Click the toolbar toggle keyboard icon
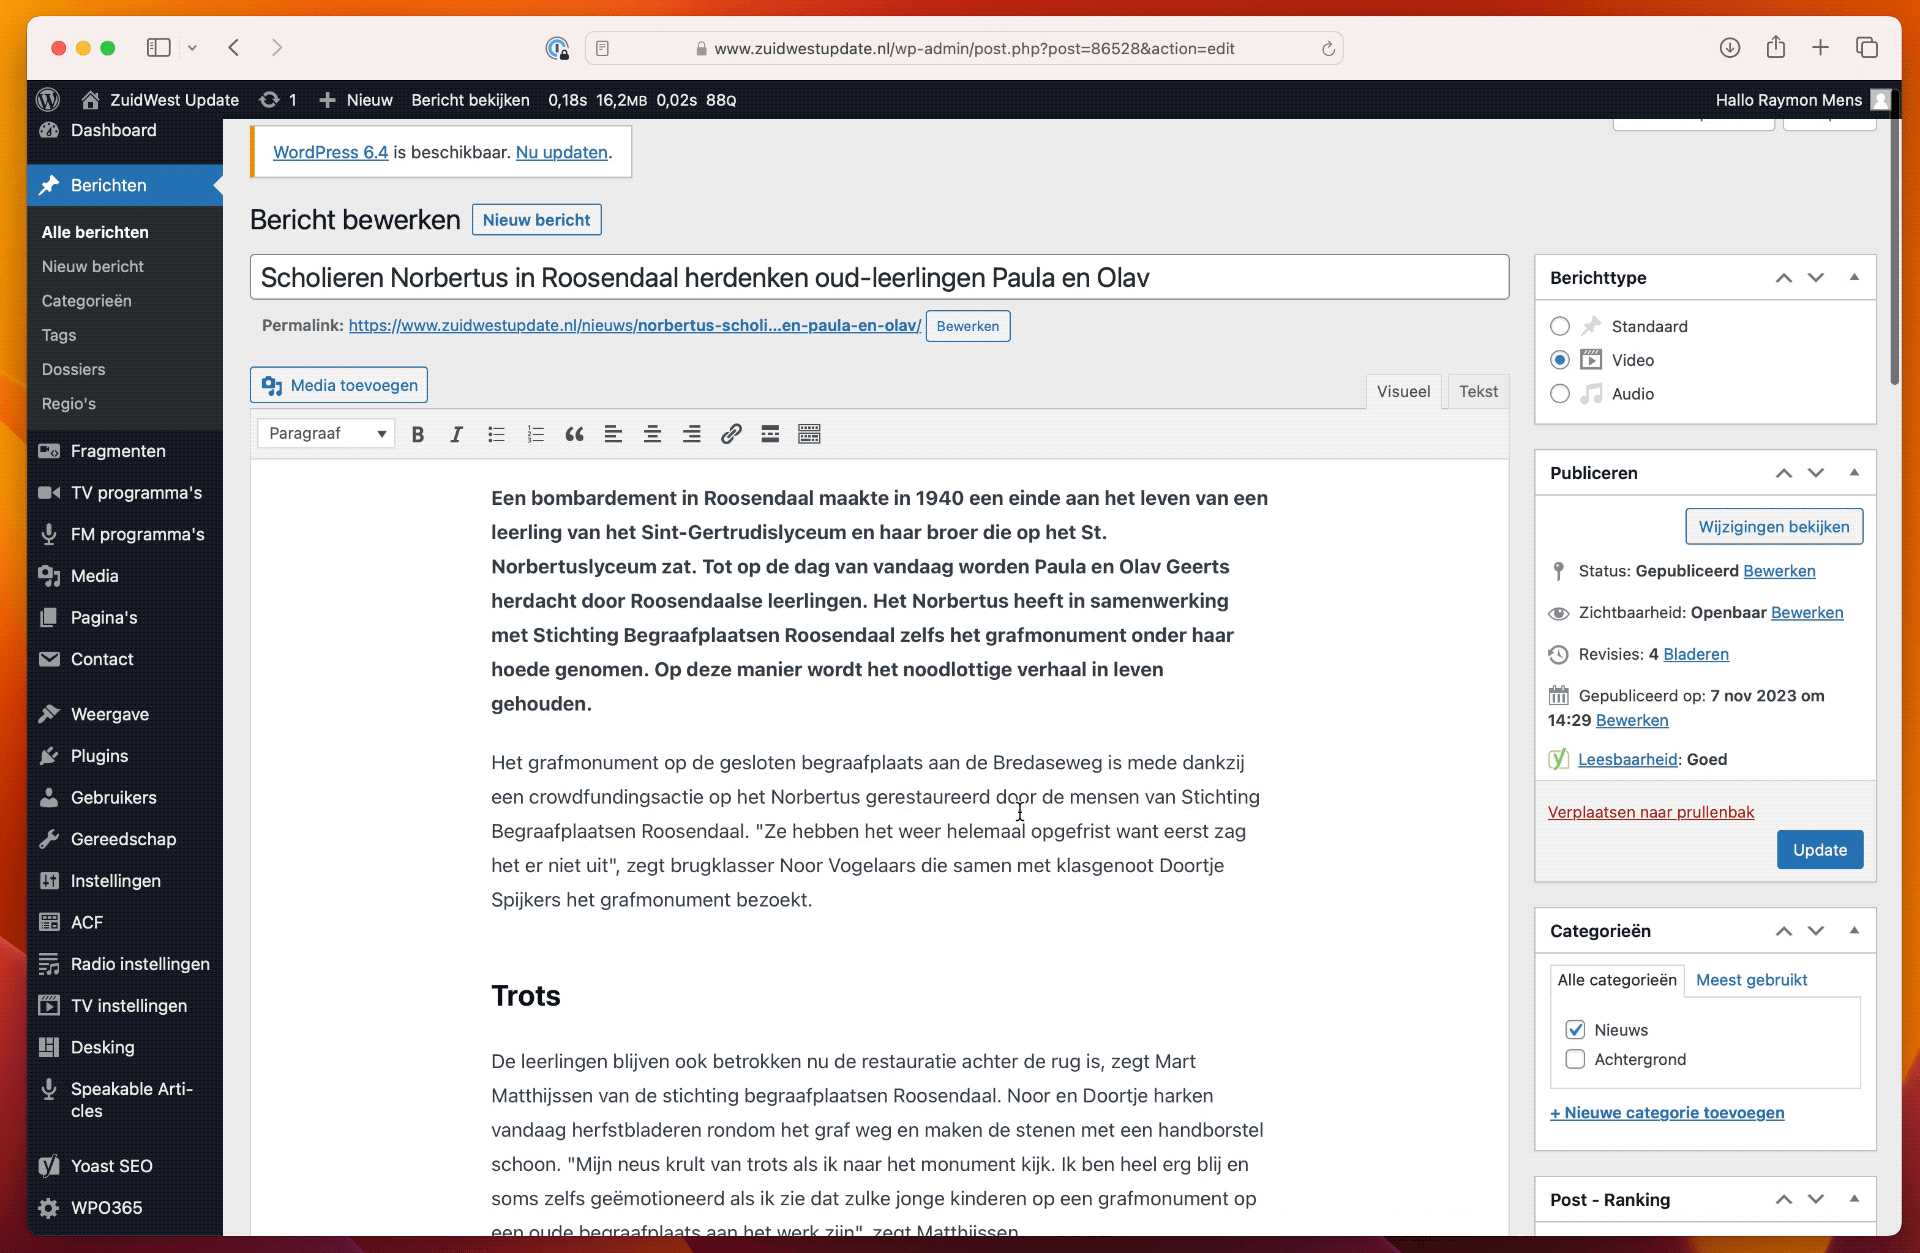The height and width of the screenshot is (1253, 1920). pyautogui.click(x=809, y=434)
